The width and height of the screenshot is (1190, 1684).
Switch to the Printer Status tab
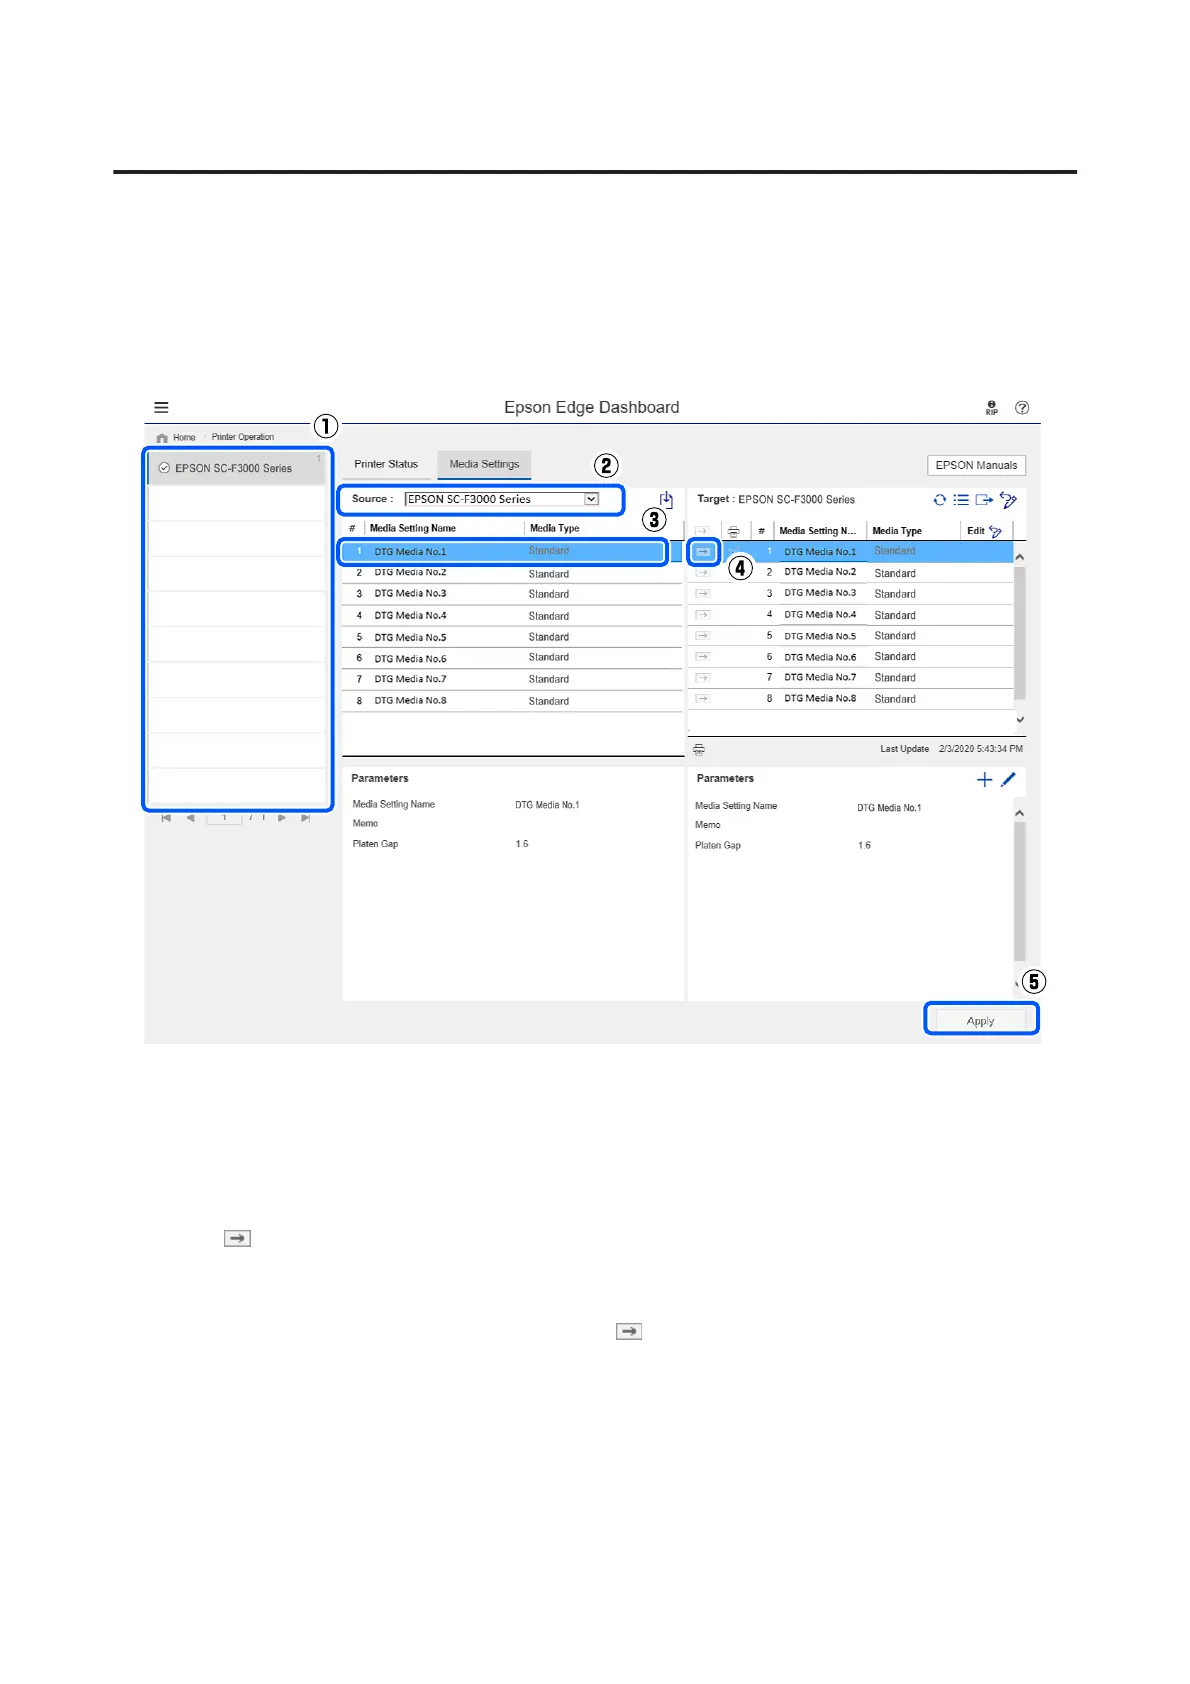coord(386,464)
